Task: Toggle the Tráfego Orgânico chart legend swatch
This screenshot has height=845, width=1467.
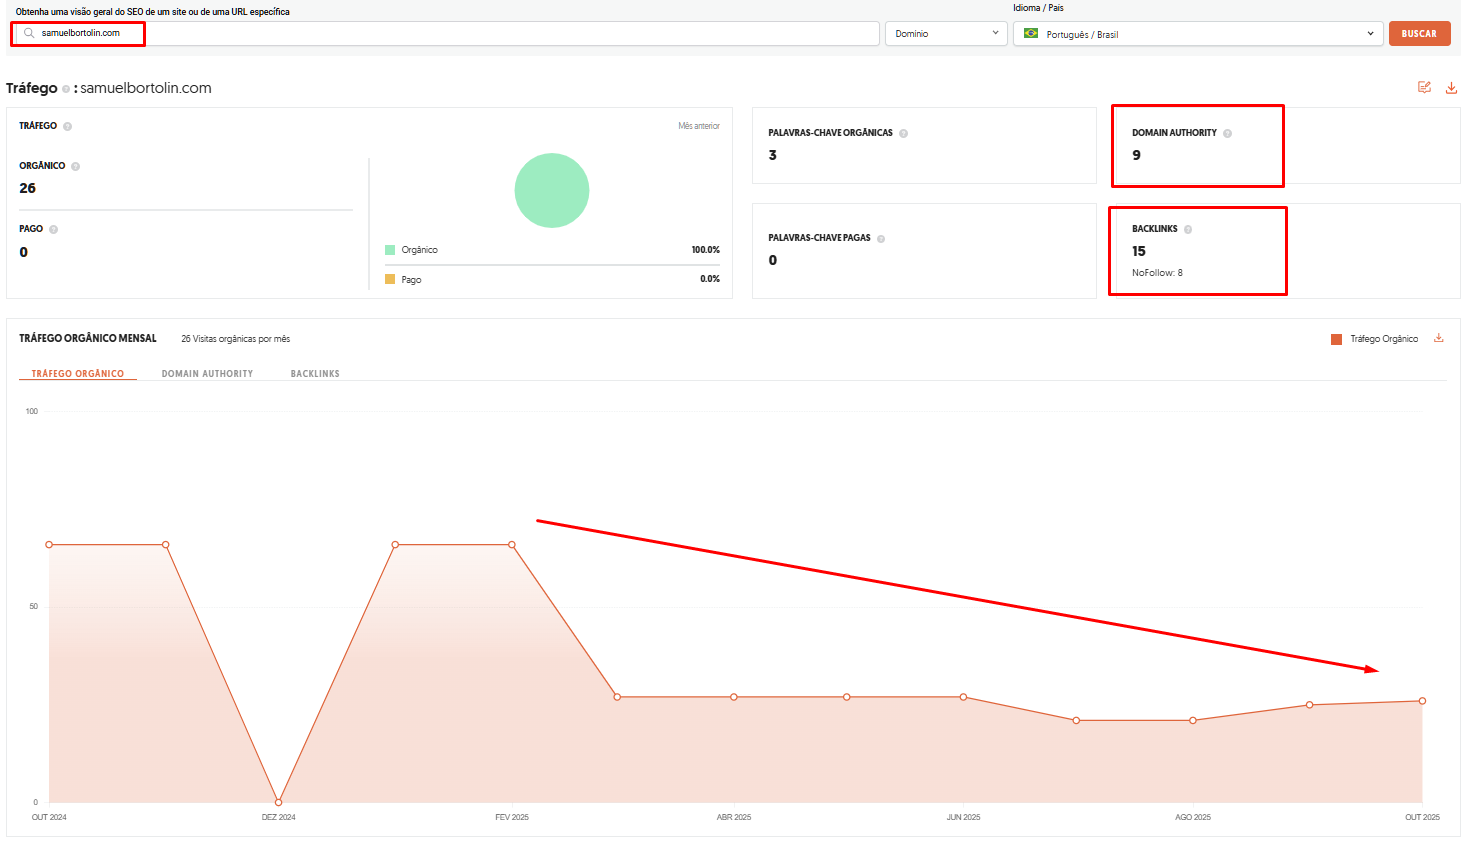Action: coord(1336,339)
